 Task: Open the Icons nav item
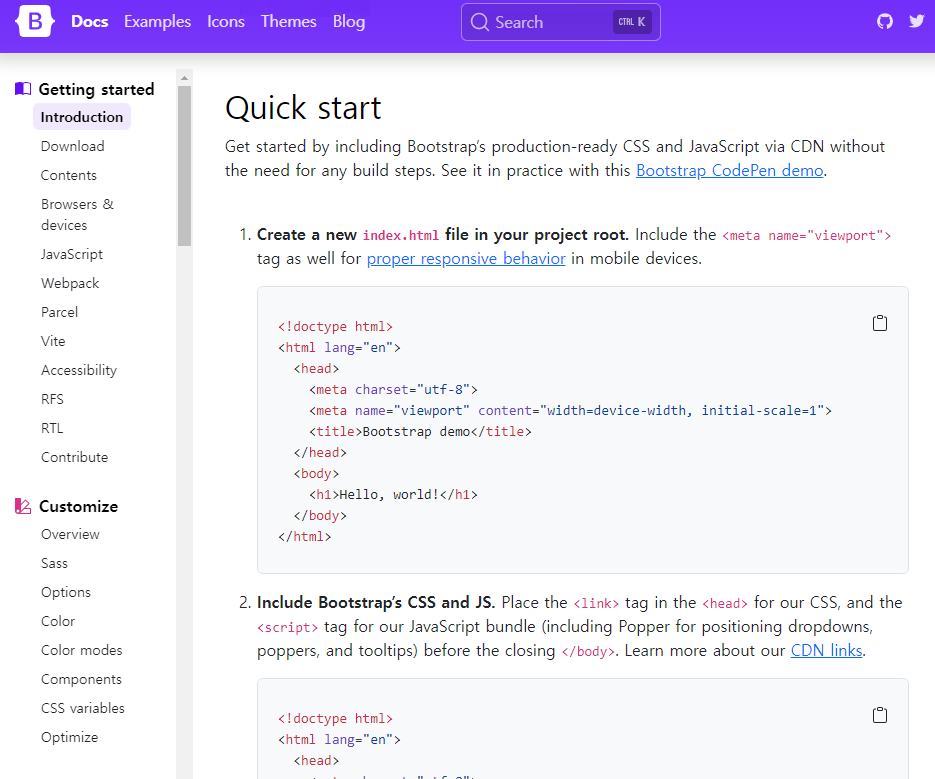tap(226, 21)
